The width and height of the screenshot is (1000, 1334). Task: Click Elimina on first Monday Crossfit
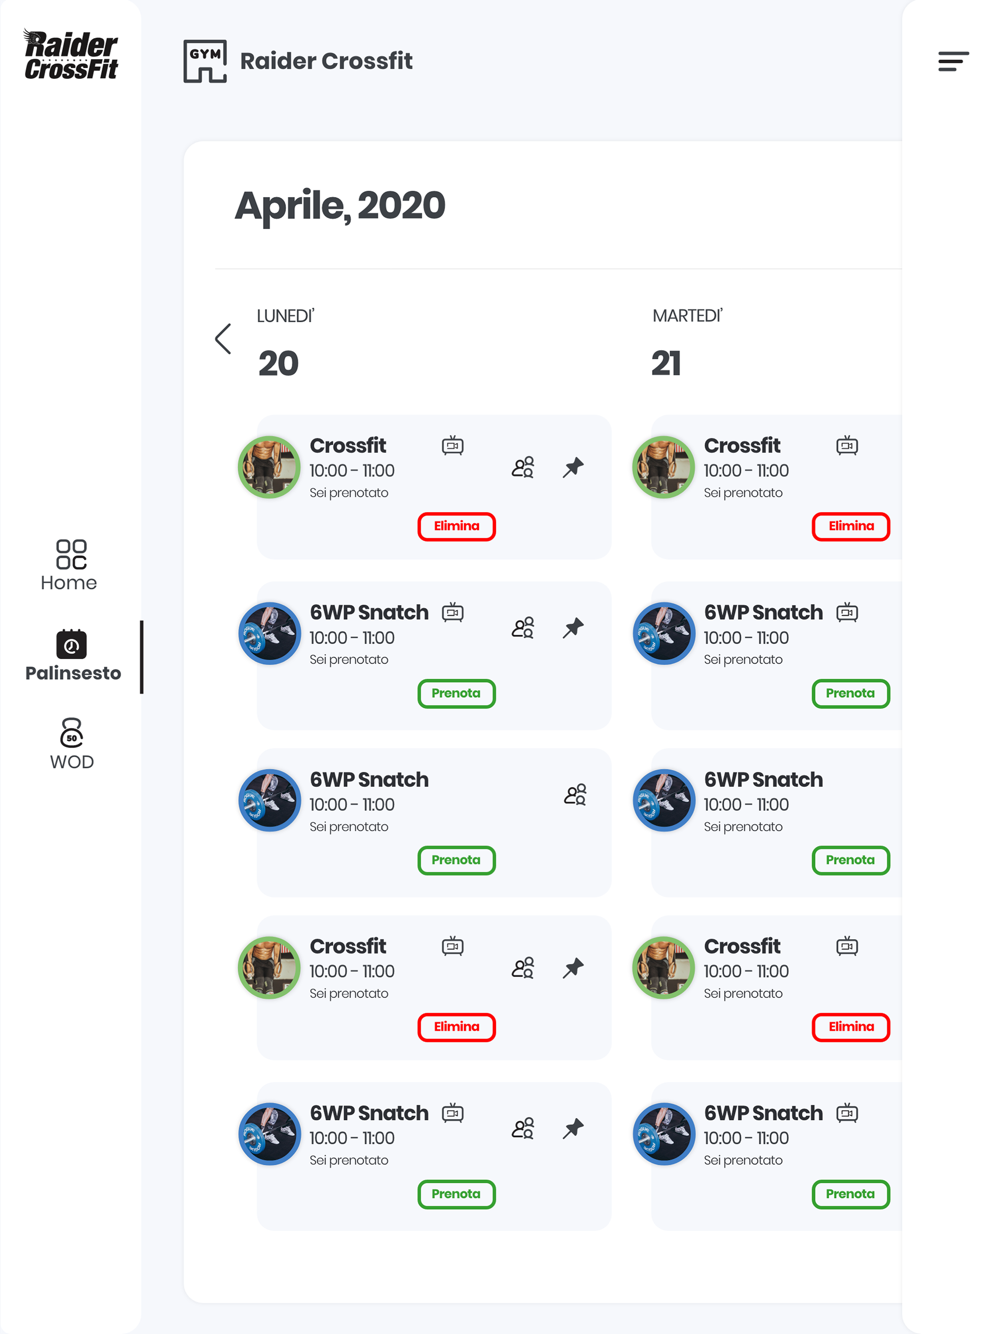[457, 526]
